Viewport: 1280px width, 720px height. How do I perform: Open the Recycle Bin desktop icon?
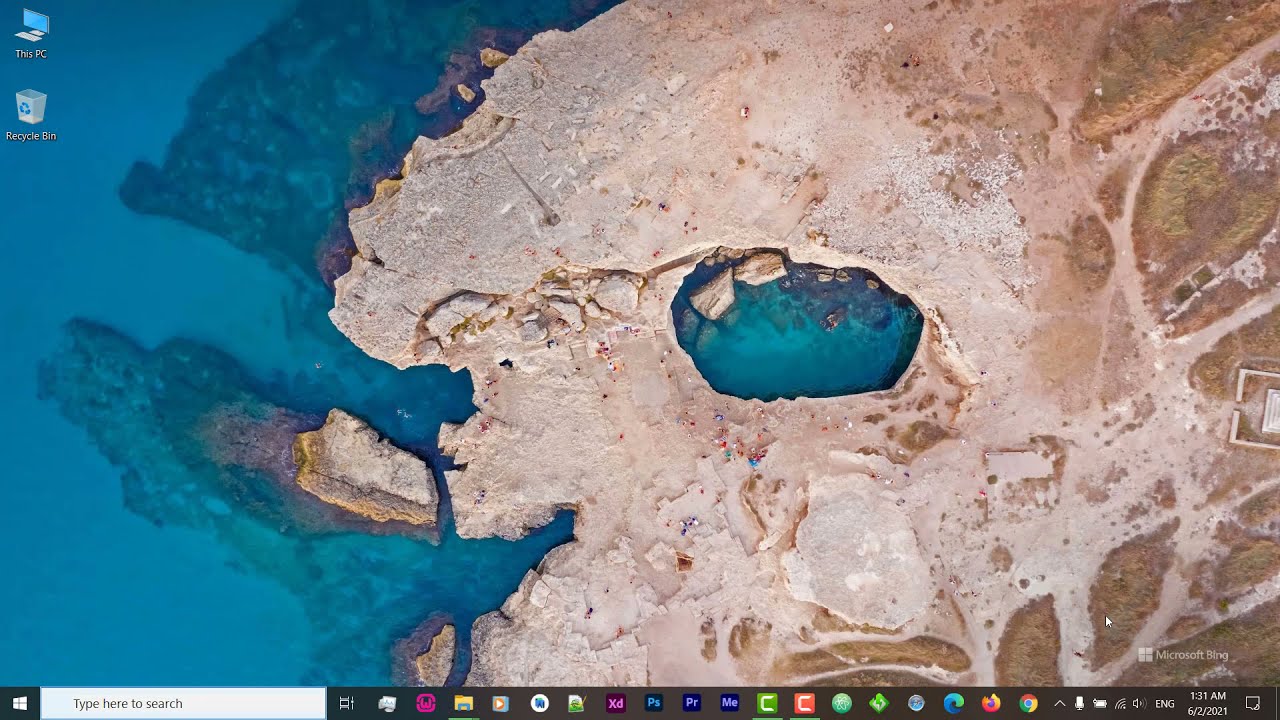[x=31, y=115]
